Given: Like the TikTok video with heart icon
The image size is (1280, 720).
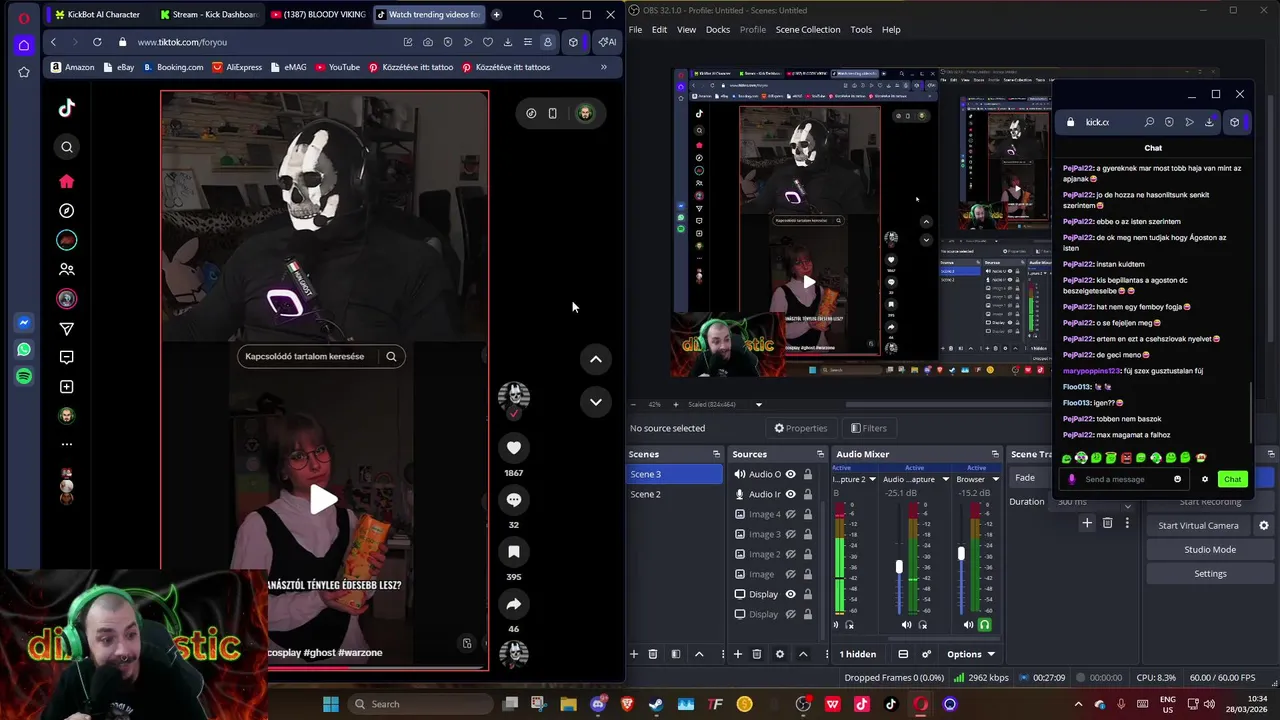Looking at the screenshot, I should tap(514, 448).
